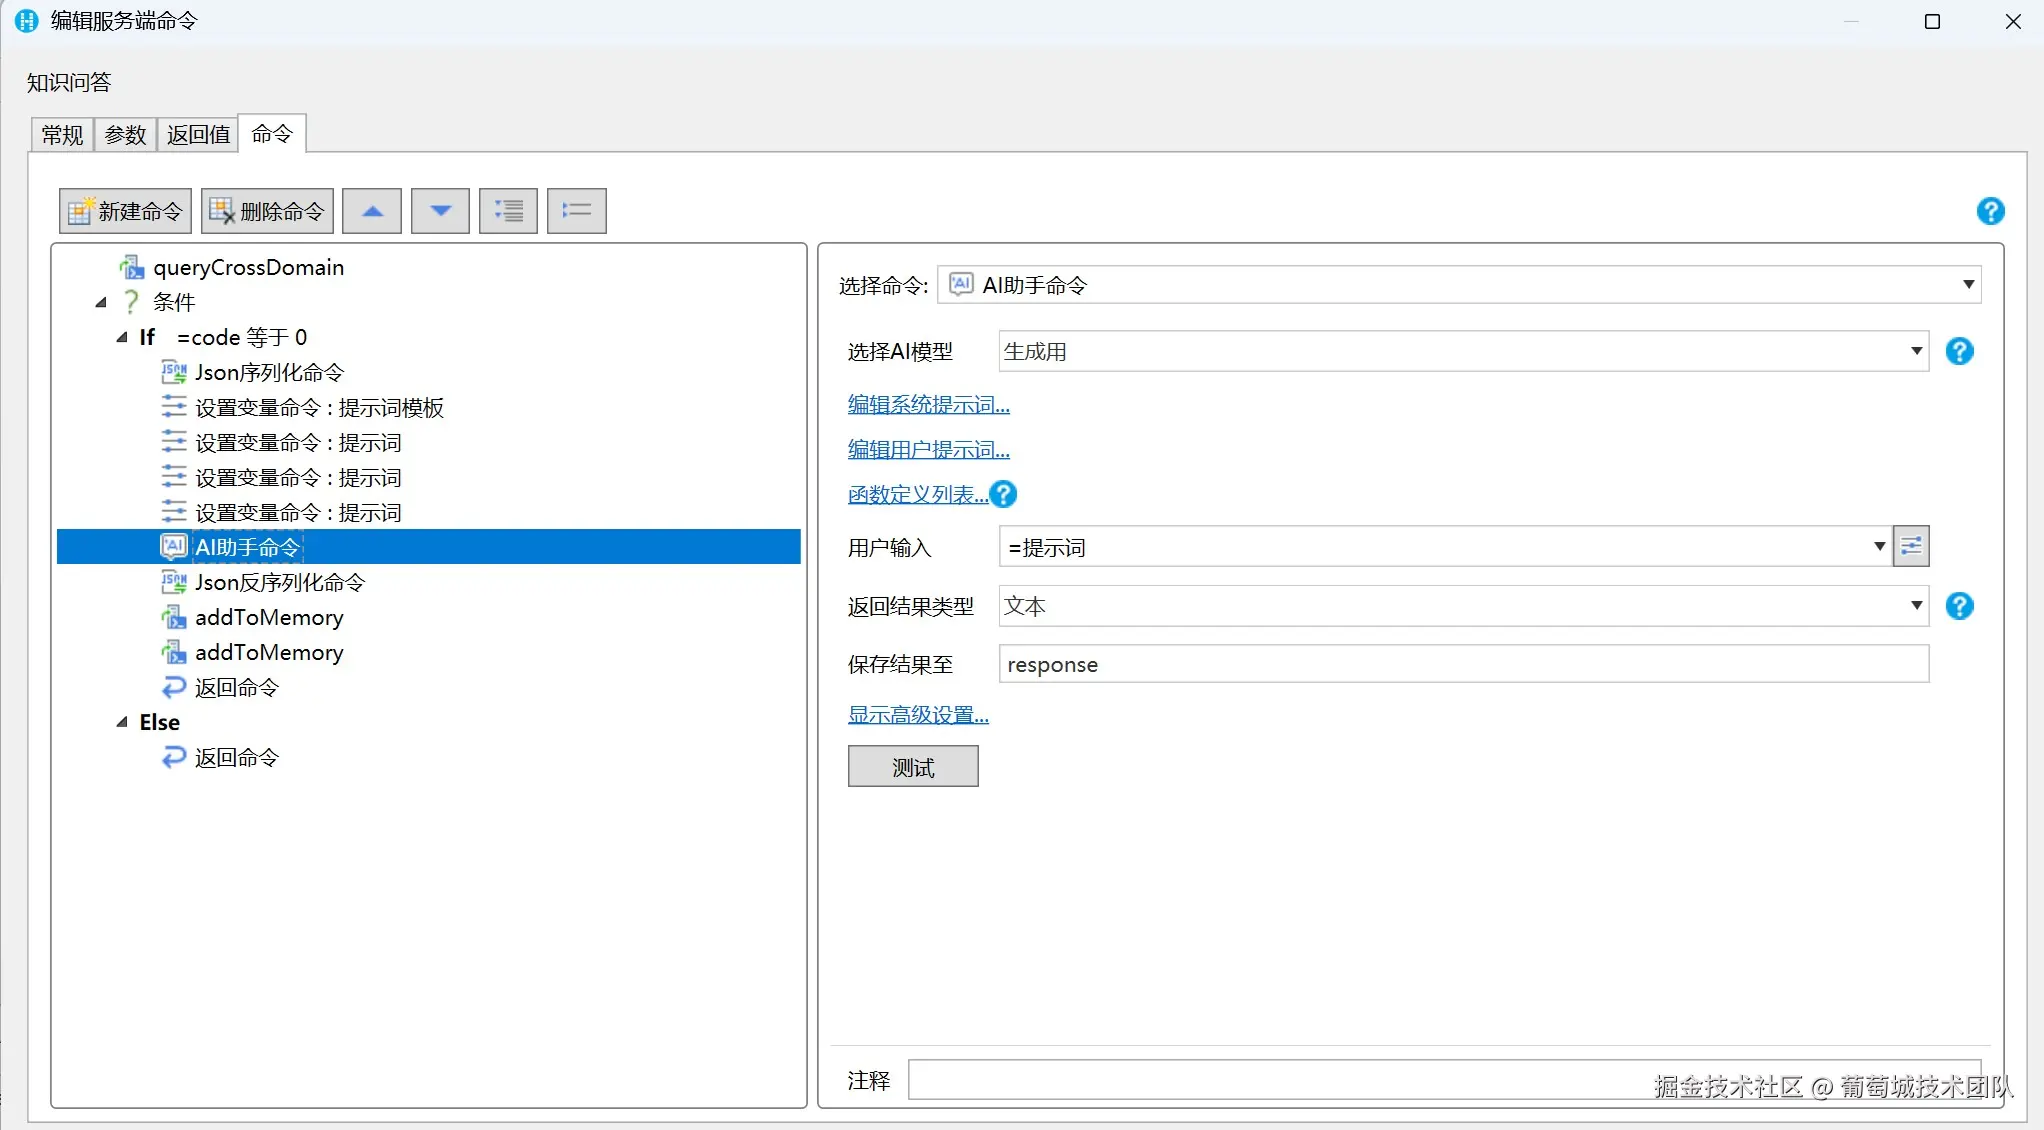This screenshot has width=2044, height=1130.
Task: Click help icon beside return result type
Action: click(x=1959, y=606)
